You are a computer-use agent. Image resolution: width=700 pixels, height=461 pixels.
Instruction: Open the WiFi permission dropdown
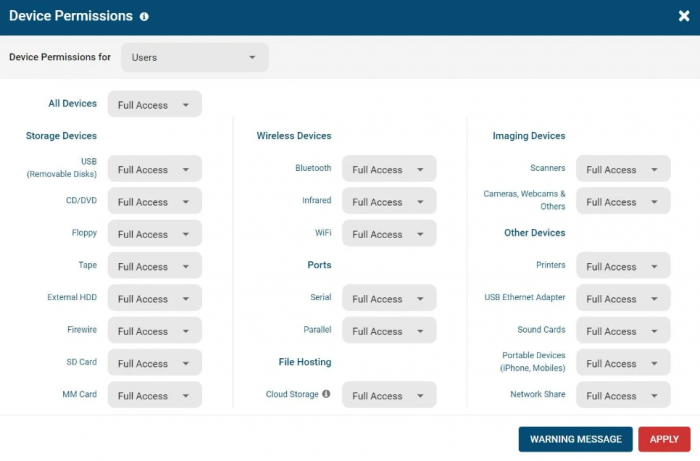tap(389, 234)
